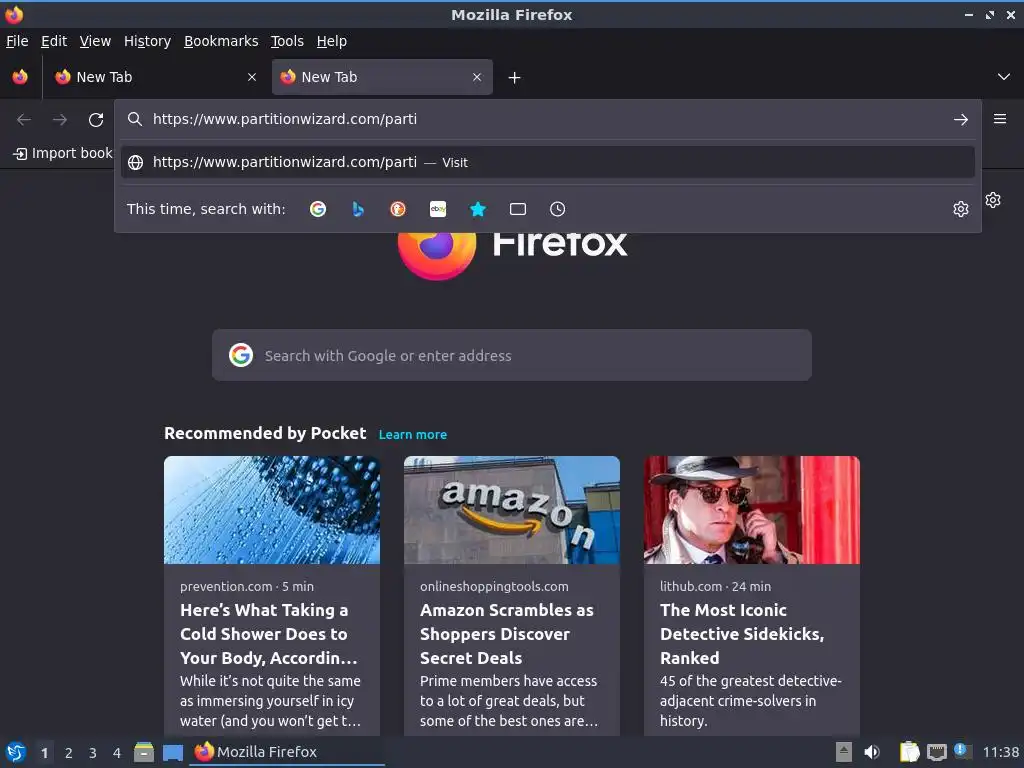Image resolution: width=1024 pixels, height=768 pixels.
Task: Click the search magnifier in address bar
Action: (135, 119)
